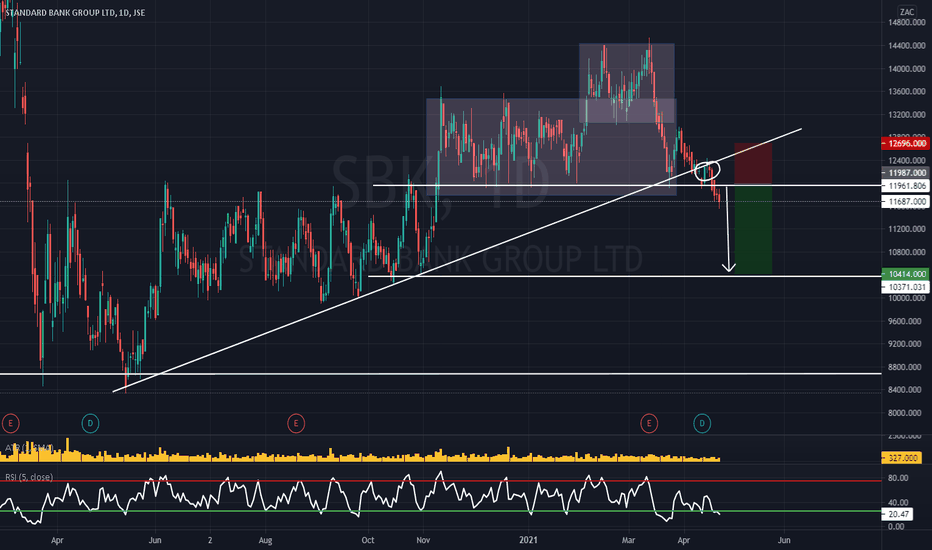Click the 8000.000 price axis label
Viewport: 932px width, 550px height.
[x=907, y=413]
